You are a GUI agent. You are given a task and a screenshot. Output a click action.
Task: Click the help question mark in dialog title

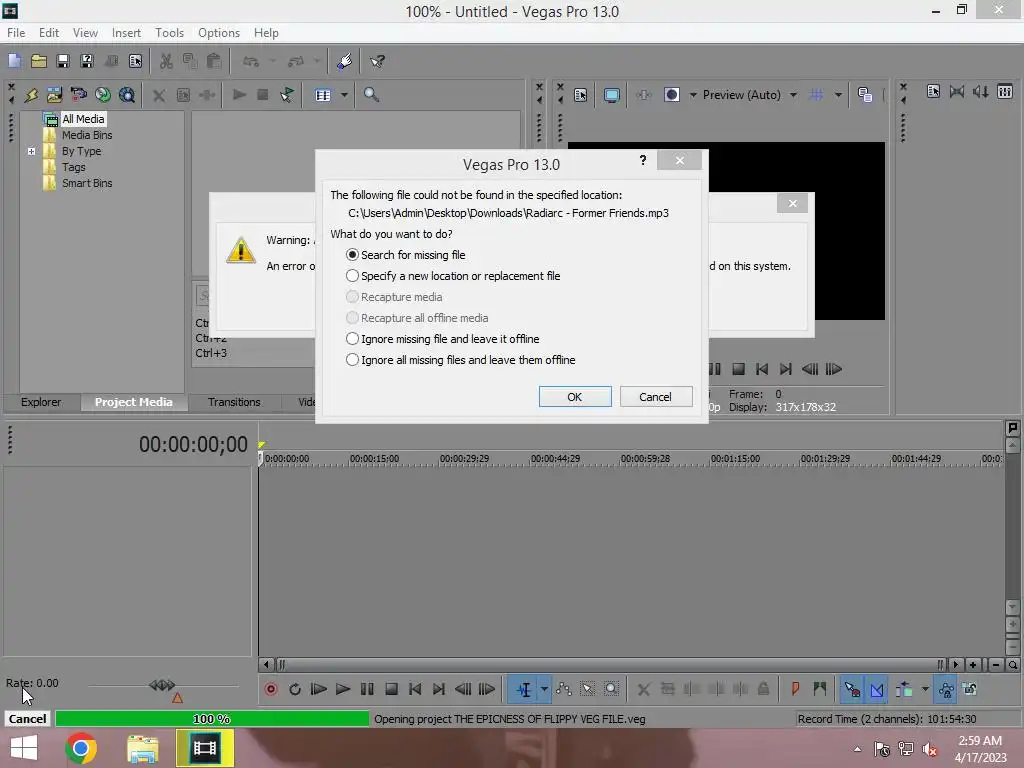pos(643,160)
